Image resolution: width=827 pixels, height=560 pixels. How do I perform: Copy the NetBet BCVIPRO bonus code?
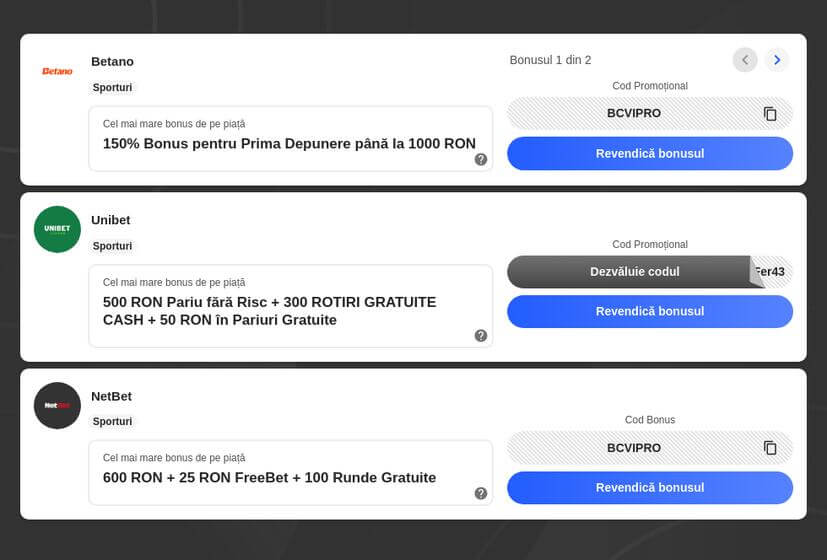[x=770, y=448]
